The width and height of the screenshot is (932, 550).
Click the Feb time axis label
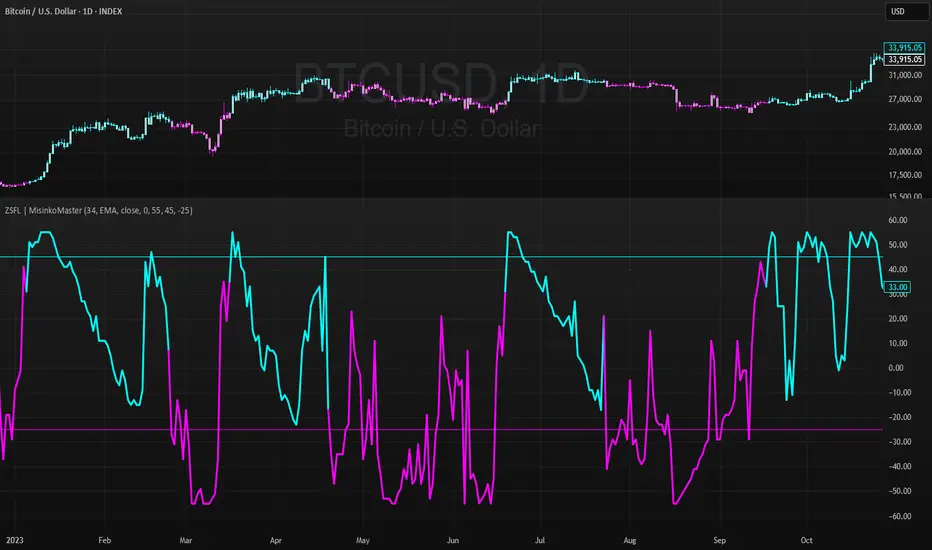[105, 540]
